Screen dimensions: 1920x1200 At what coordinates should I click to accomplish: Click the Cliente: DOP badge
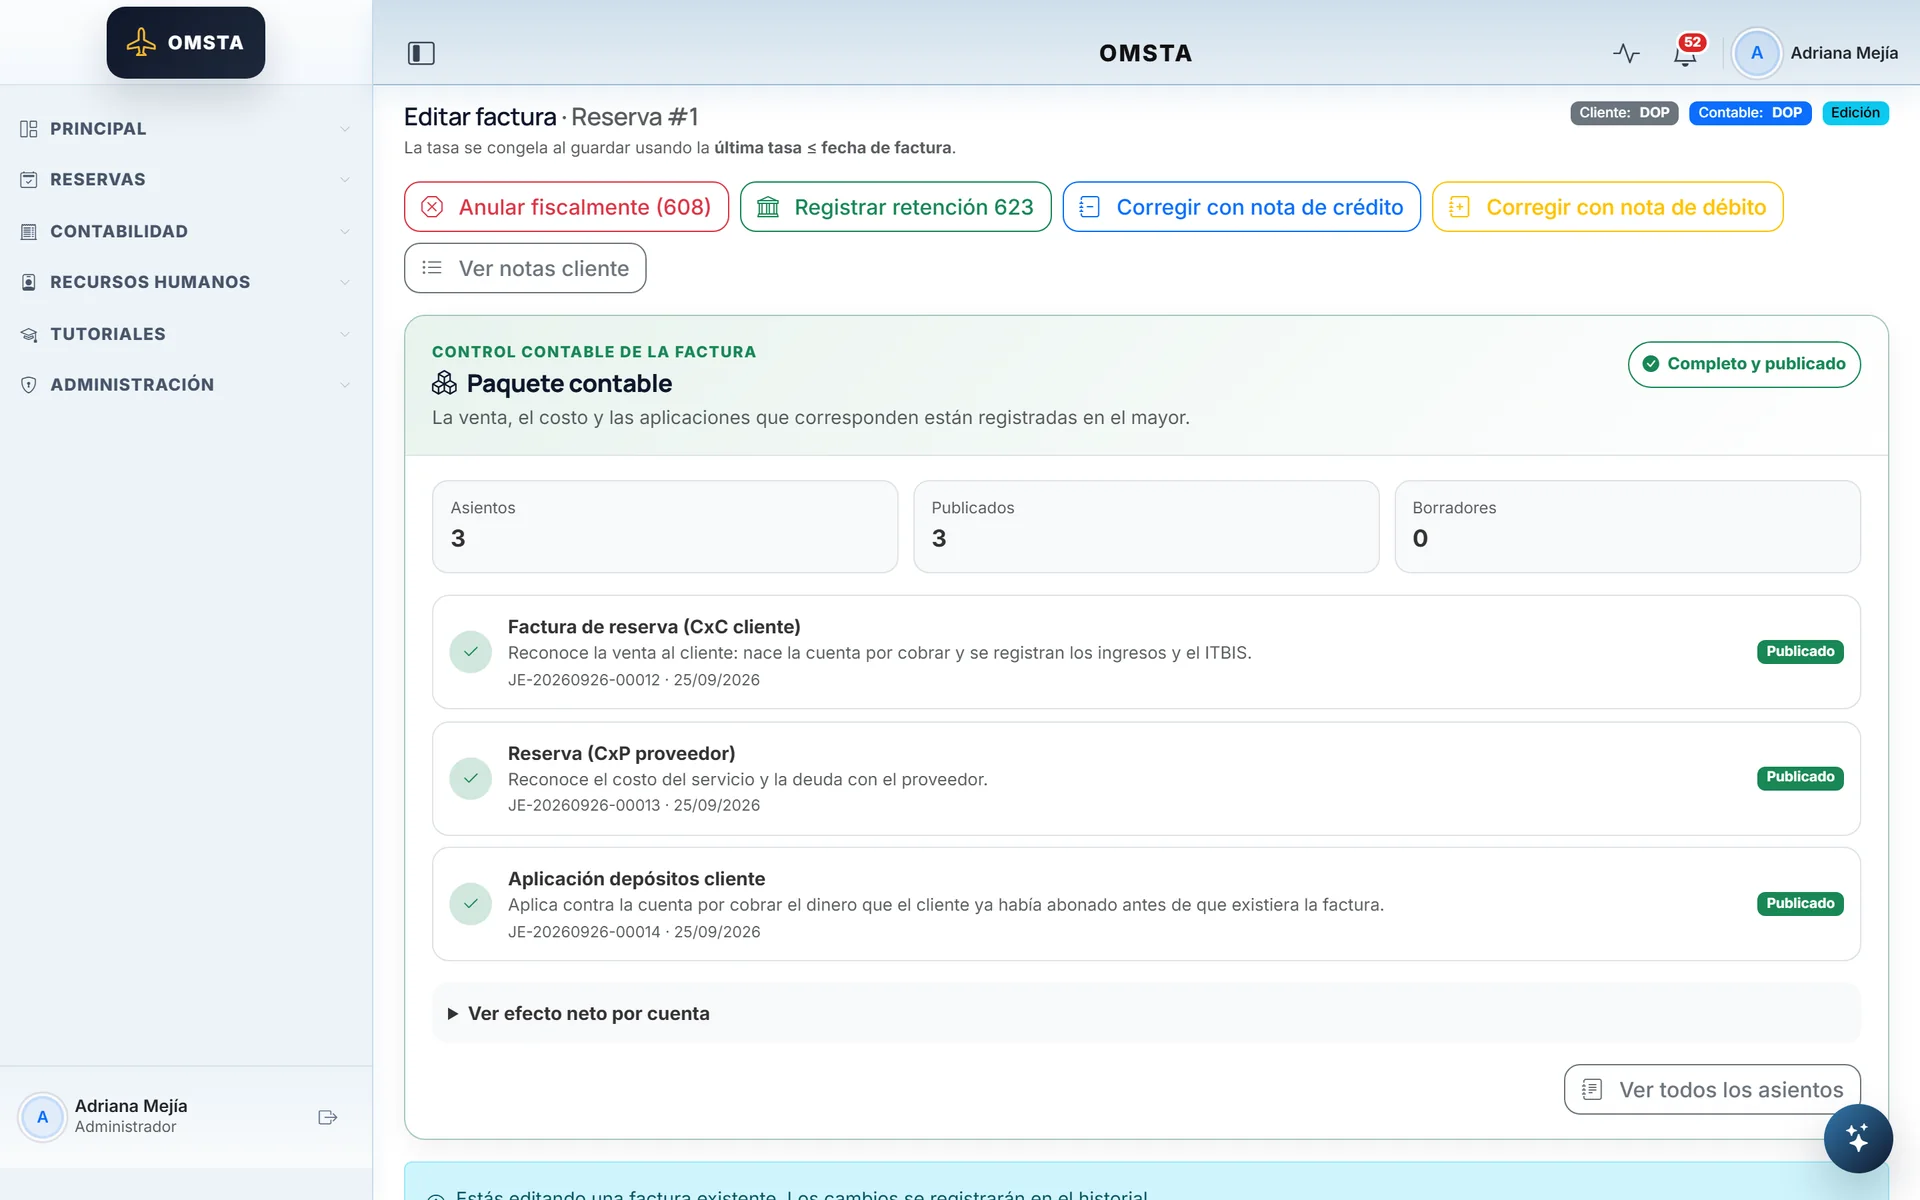point(1624,113)
